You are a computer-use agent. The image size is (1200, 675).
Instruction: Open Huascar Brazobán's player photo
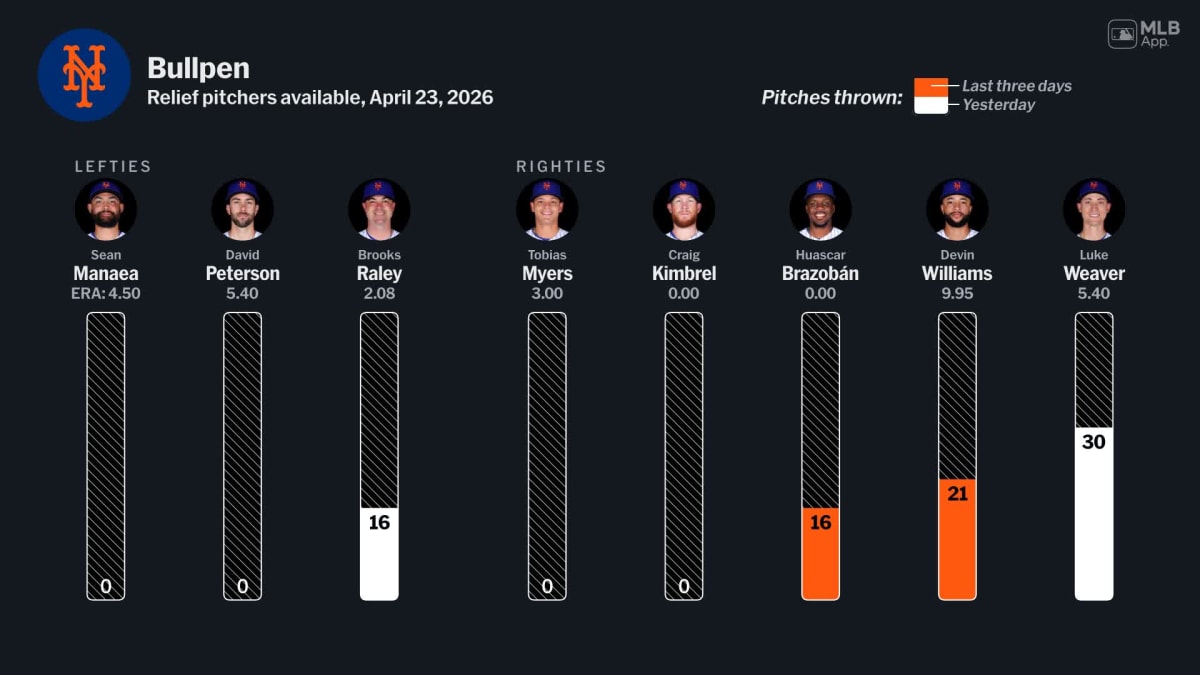coord(820,209)
